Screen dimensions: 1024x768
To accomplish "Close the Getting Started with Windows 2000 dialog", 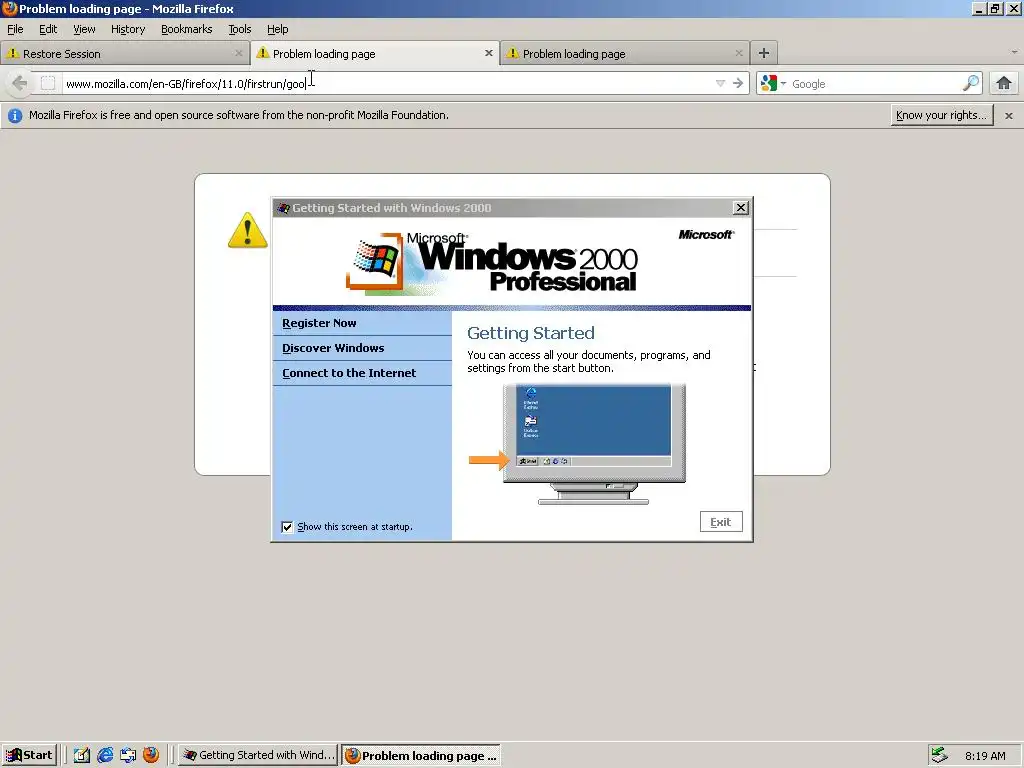I will 741,208.
